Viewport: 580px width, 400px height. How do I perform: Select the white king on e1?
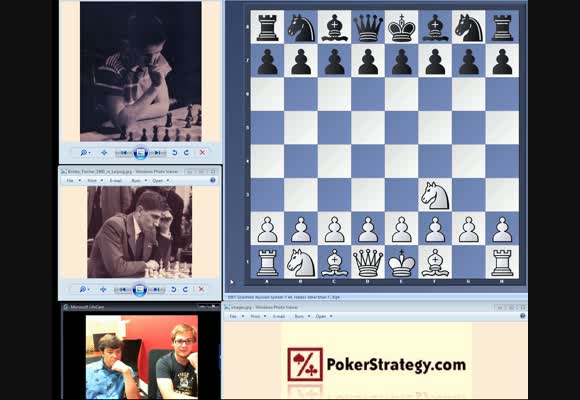(x=401, y=262)
